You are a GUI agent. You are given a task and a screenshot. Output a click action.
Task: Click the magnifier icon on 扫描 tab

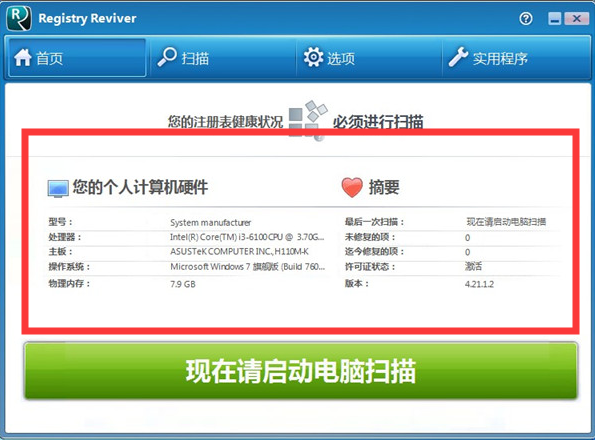point(167,57)
